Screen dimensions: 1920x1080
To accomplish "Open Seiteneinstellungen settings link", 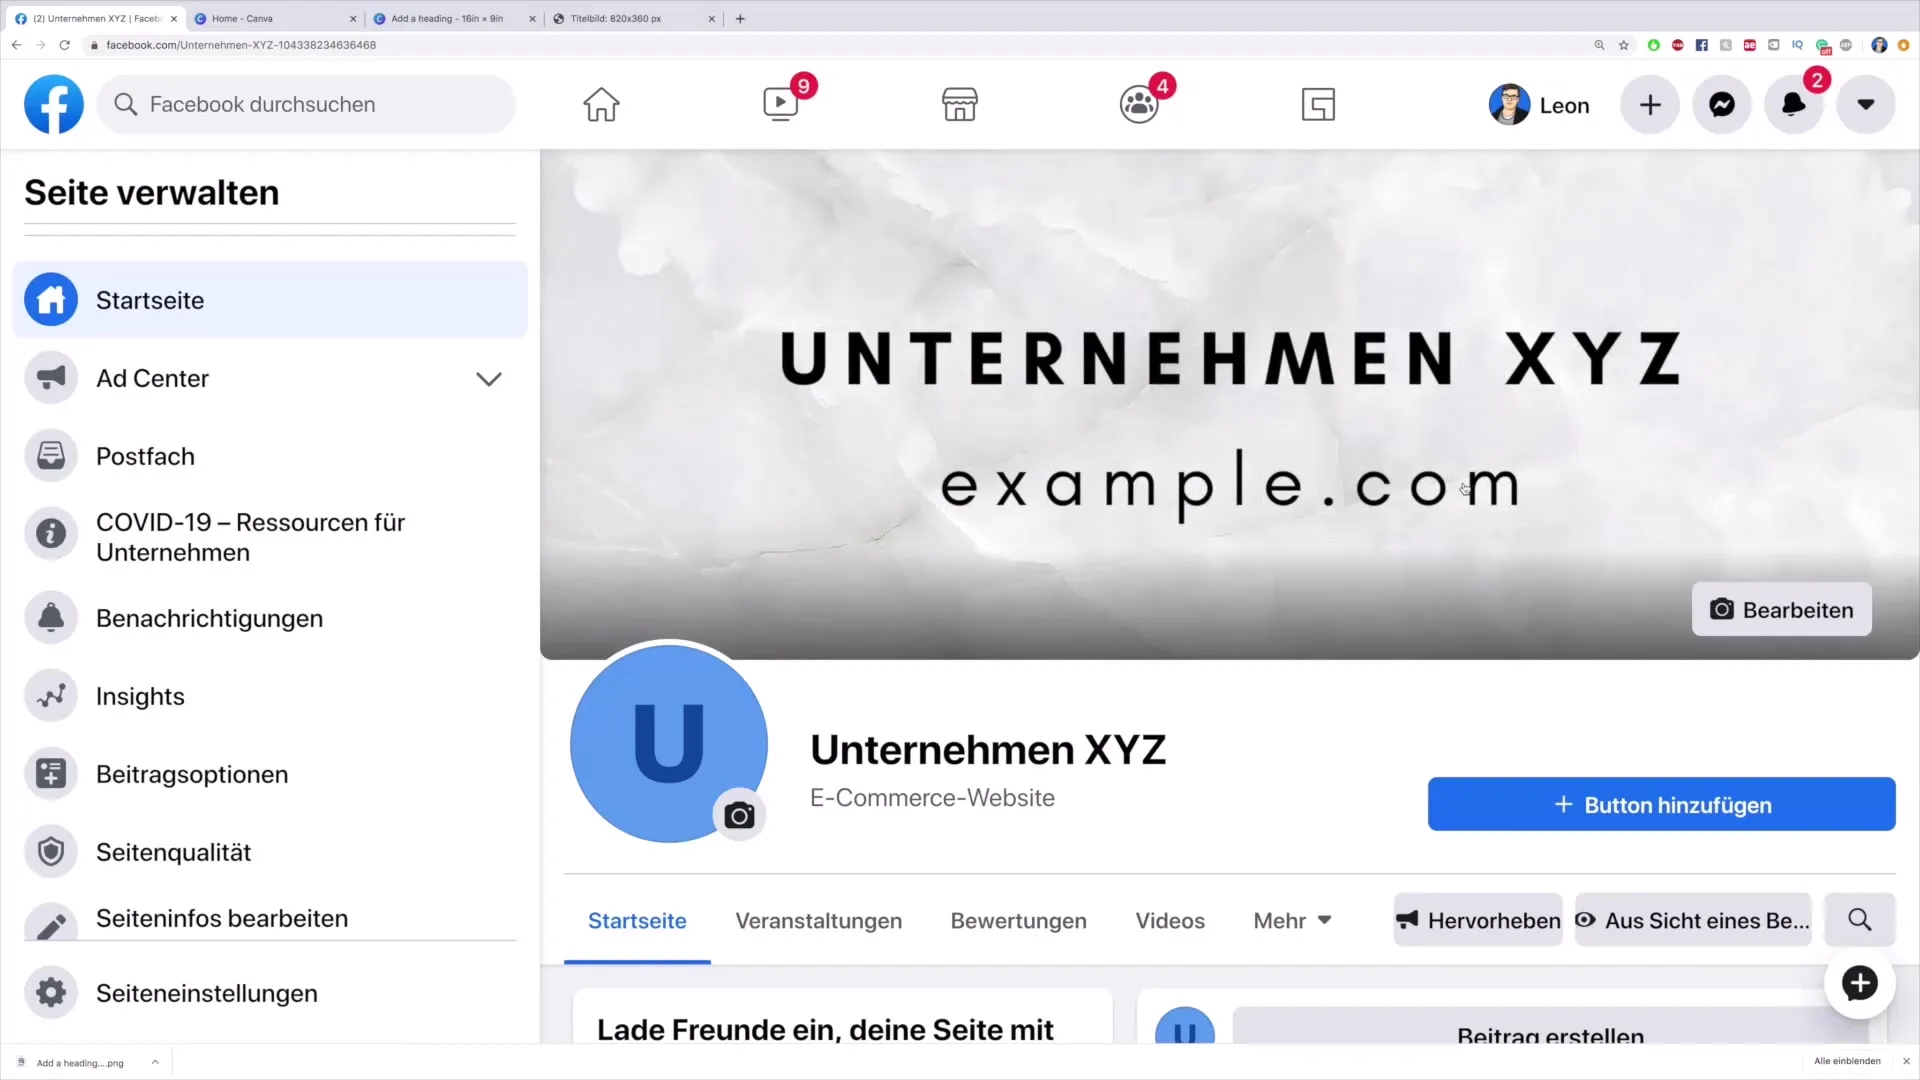I will click(x=207, y=993).
